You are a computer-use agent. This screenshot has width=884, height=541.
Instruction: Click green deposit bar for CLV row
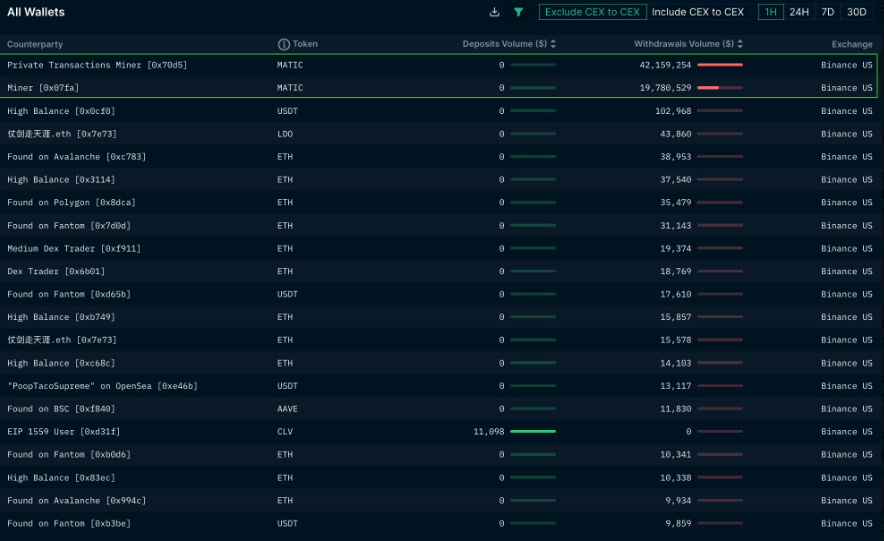(533, 432)
